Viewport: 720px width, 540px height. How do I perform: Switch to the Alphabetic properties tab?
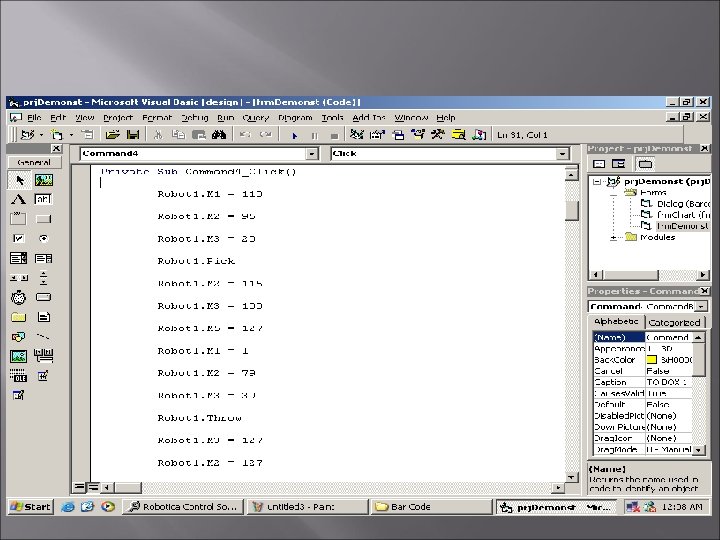[x=616, y=322]
